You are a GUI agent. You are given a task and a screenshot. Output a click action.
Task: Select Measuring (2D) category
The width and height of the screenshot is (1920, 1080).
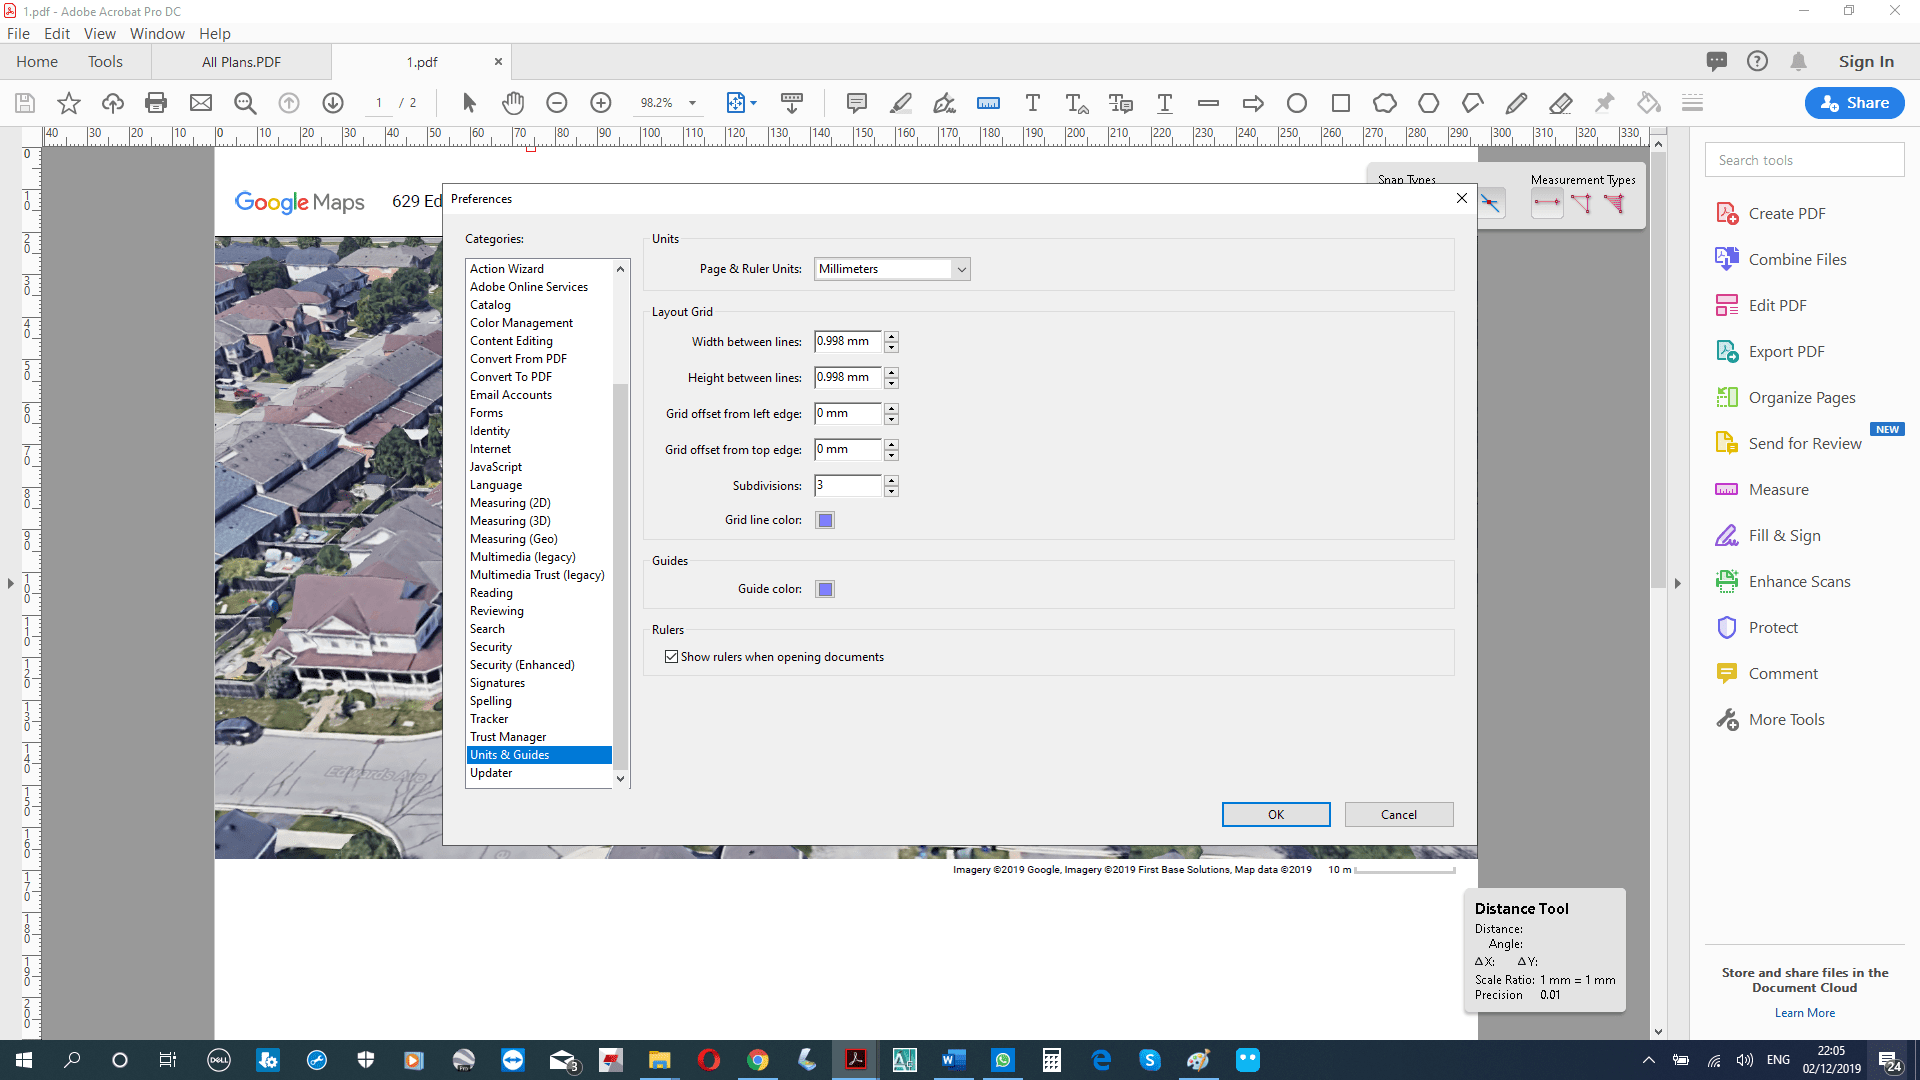510,503
